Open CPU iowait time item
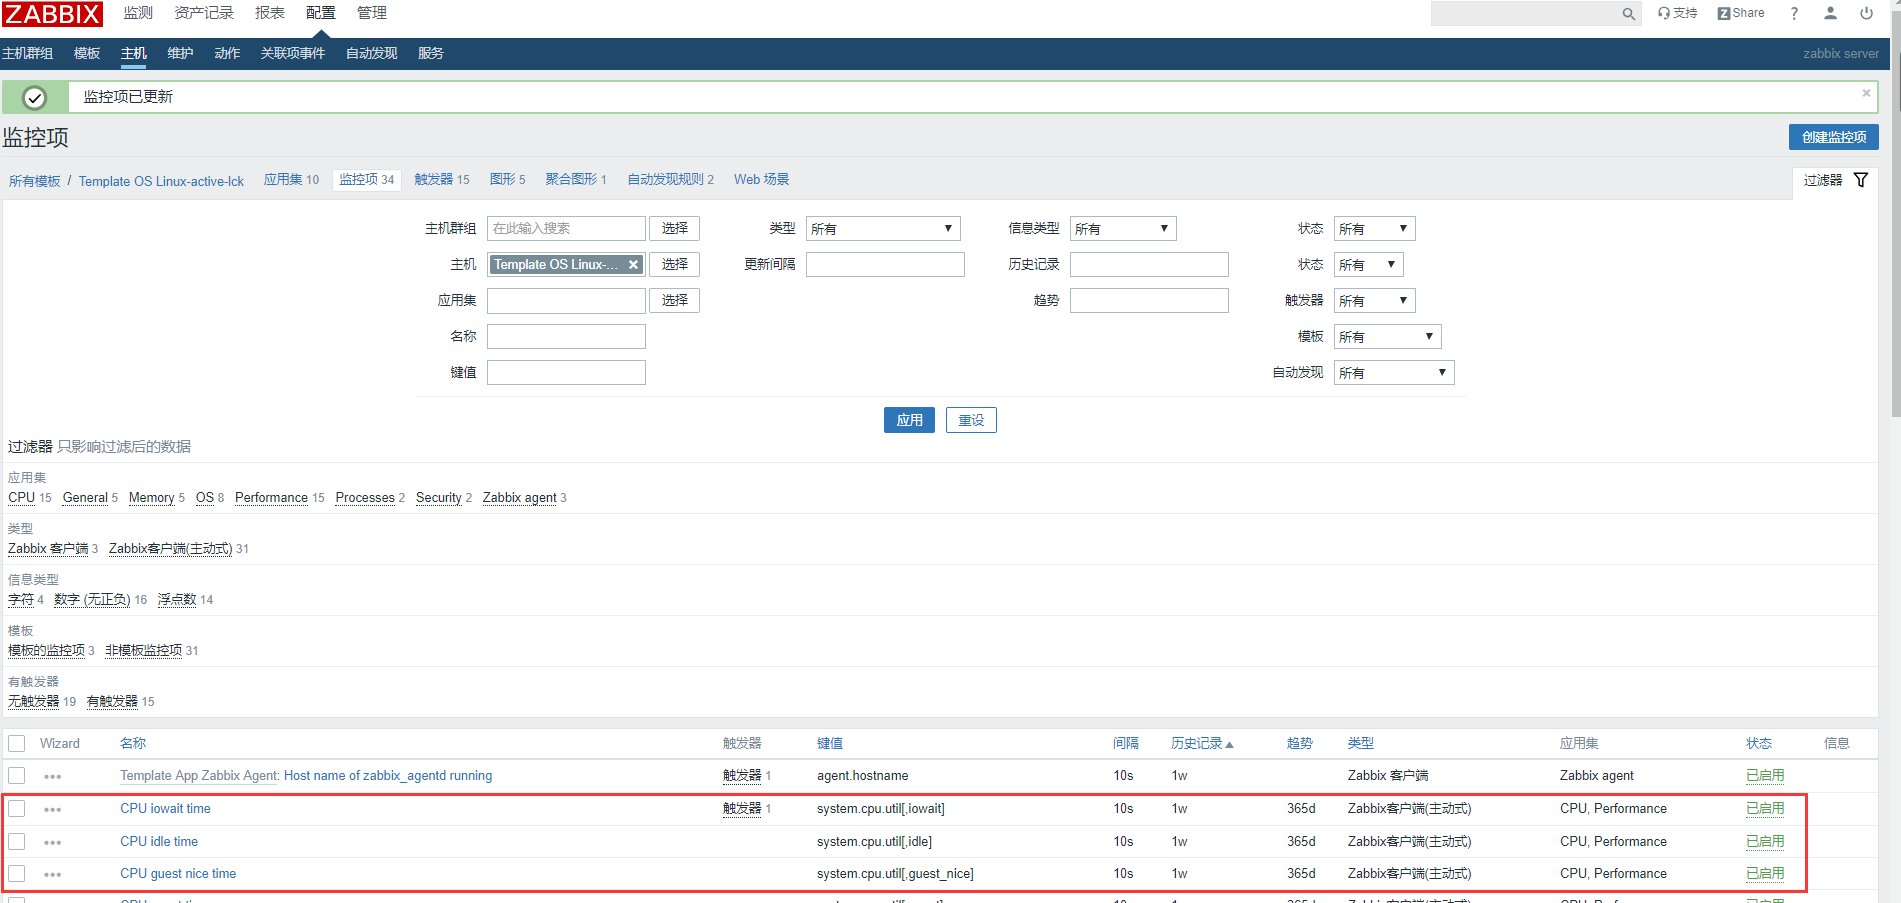Screen dimensions: 1901x903 click(165, 809)
